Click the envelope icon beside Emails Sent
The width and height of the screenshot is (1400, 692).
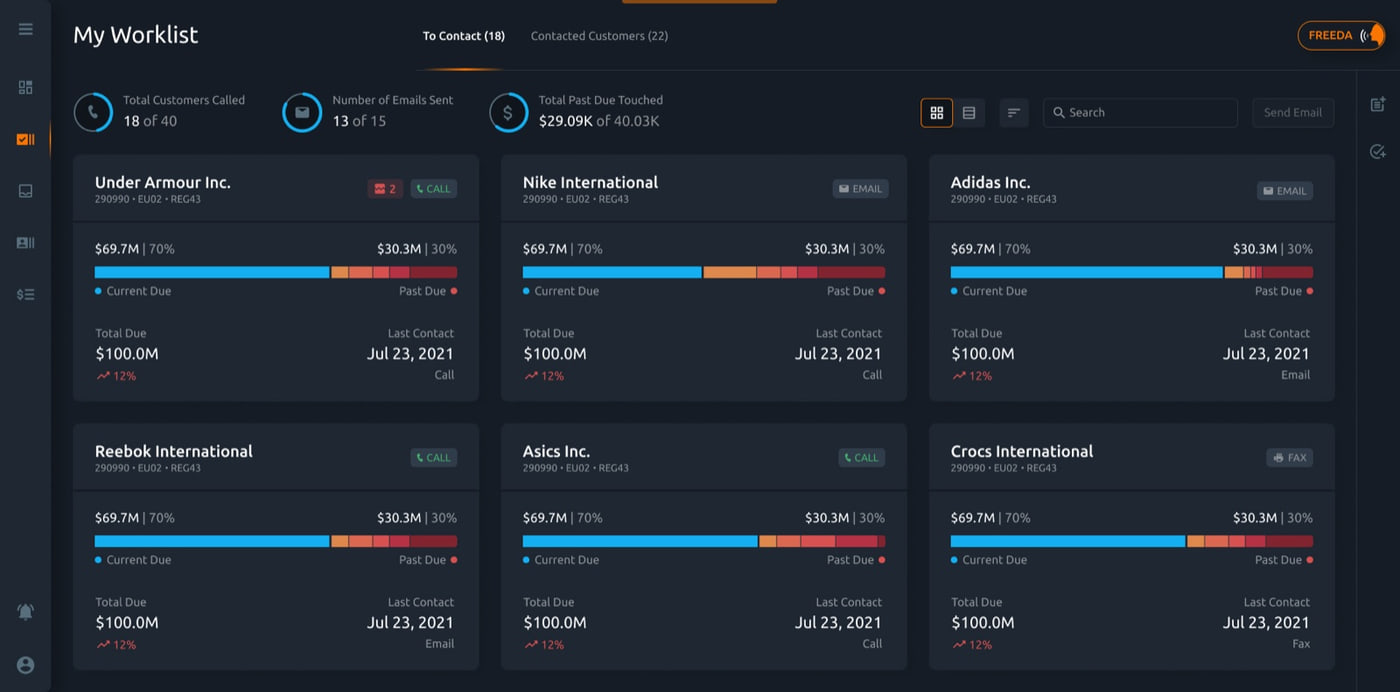click(302, 112)
